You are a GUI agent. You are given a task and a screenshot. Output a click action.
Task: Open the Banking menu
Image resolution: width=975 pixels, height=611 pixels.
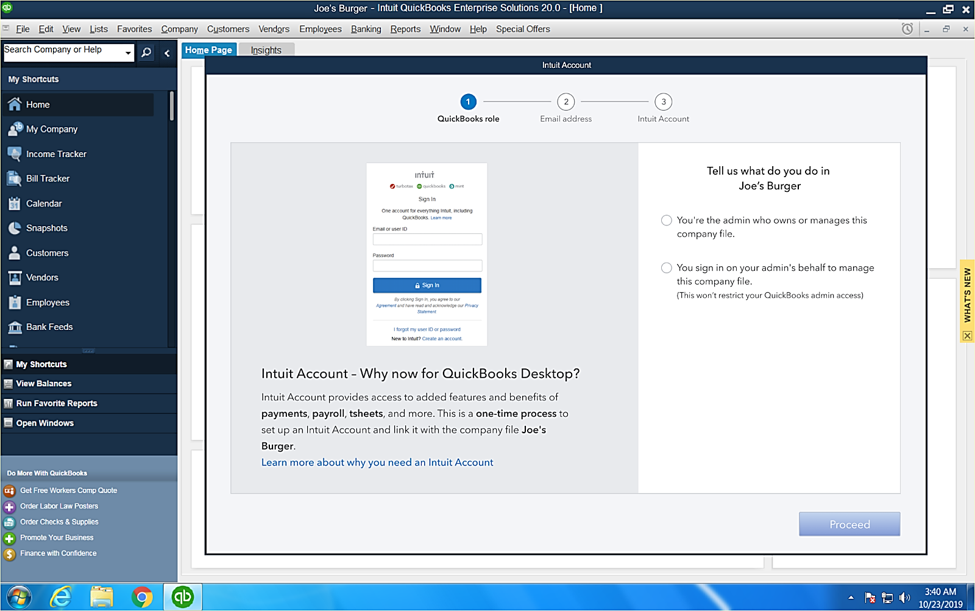[366, 28]
